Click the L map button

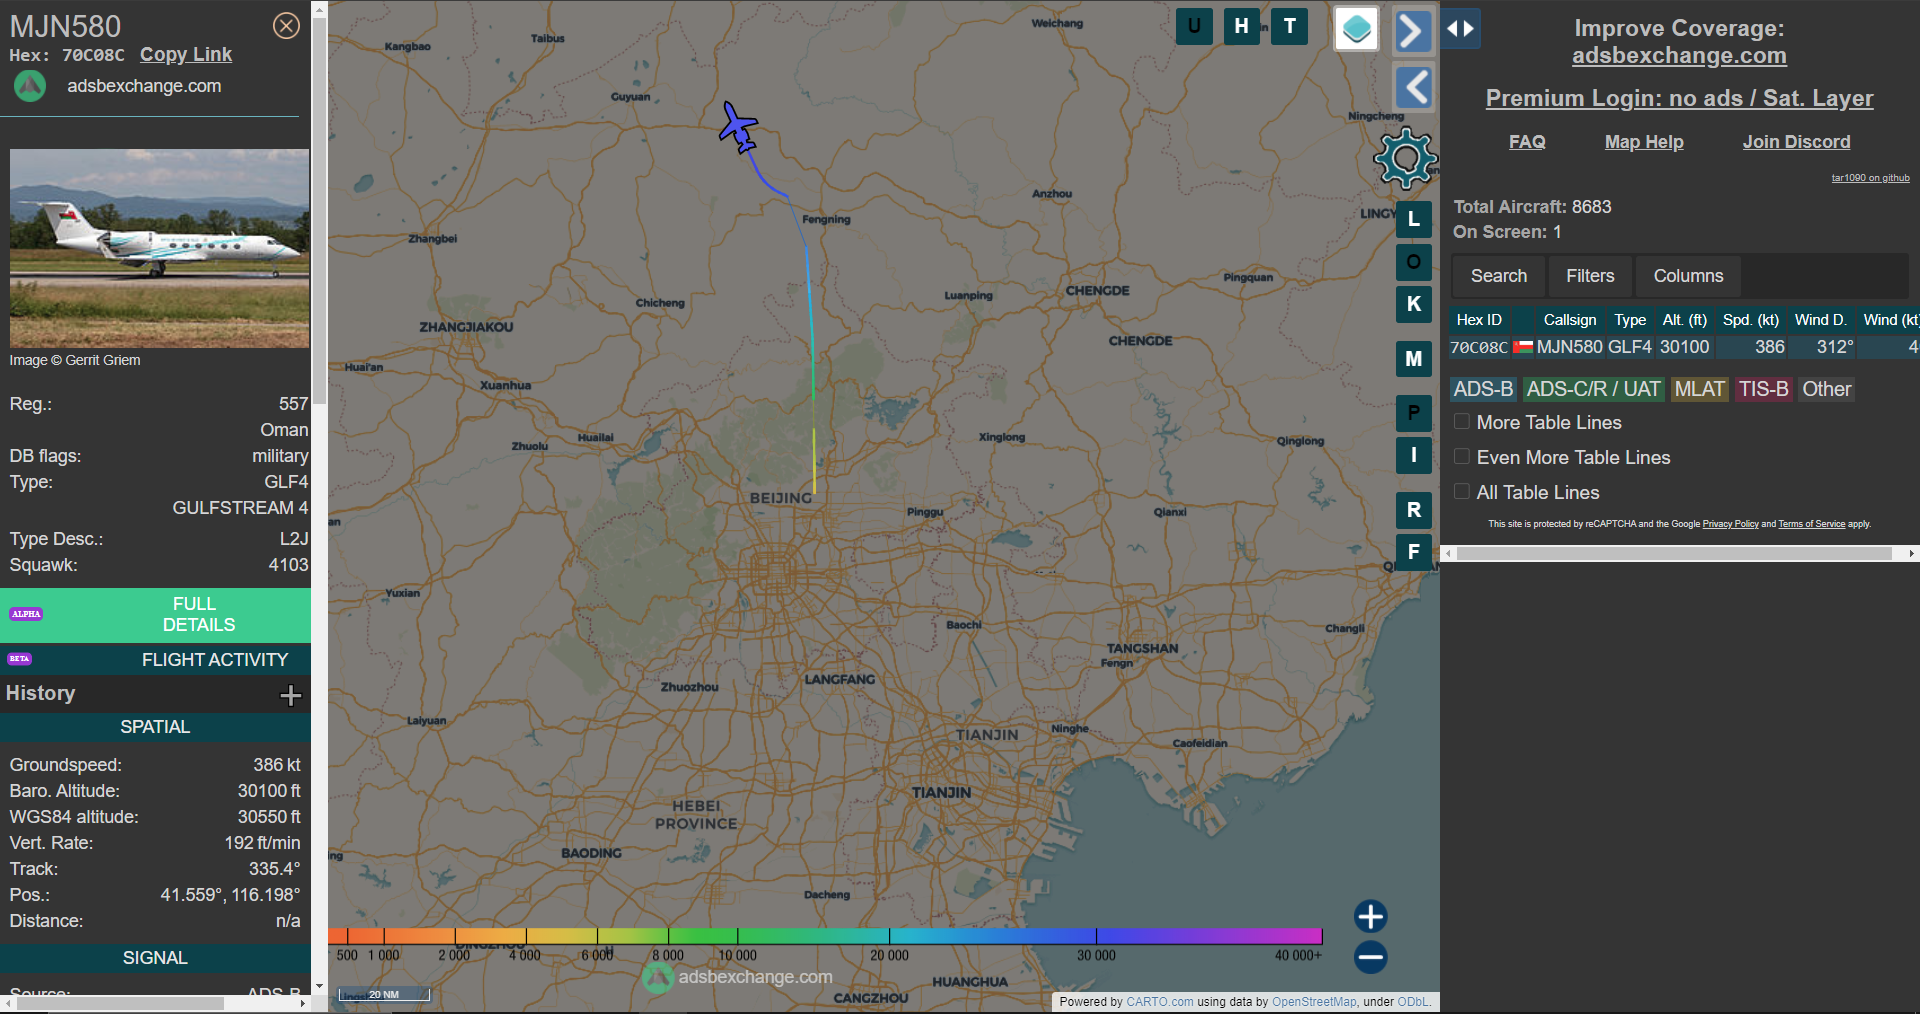[1414, 219]
